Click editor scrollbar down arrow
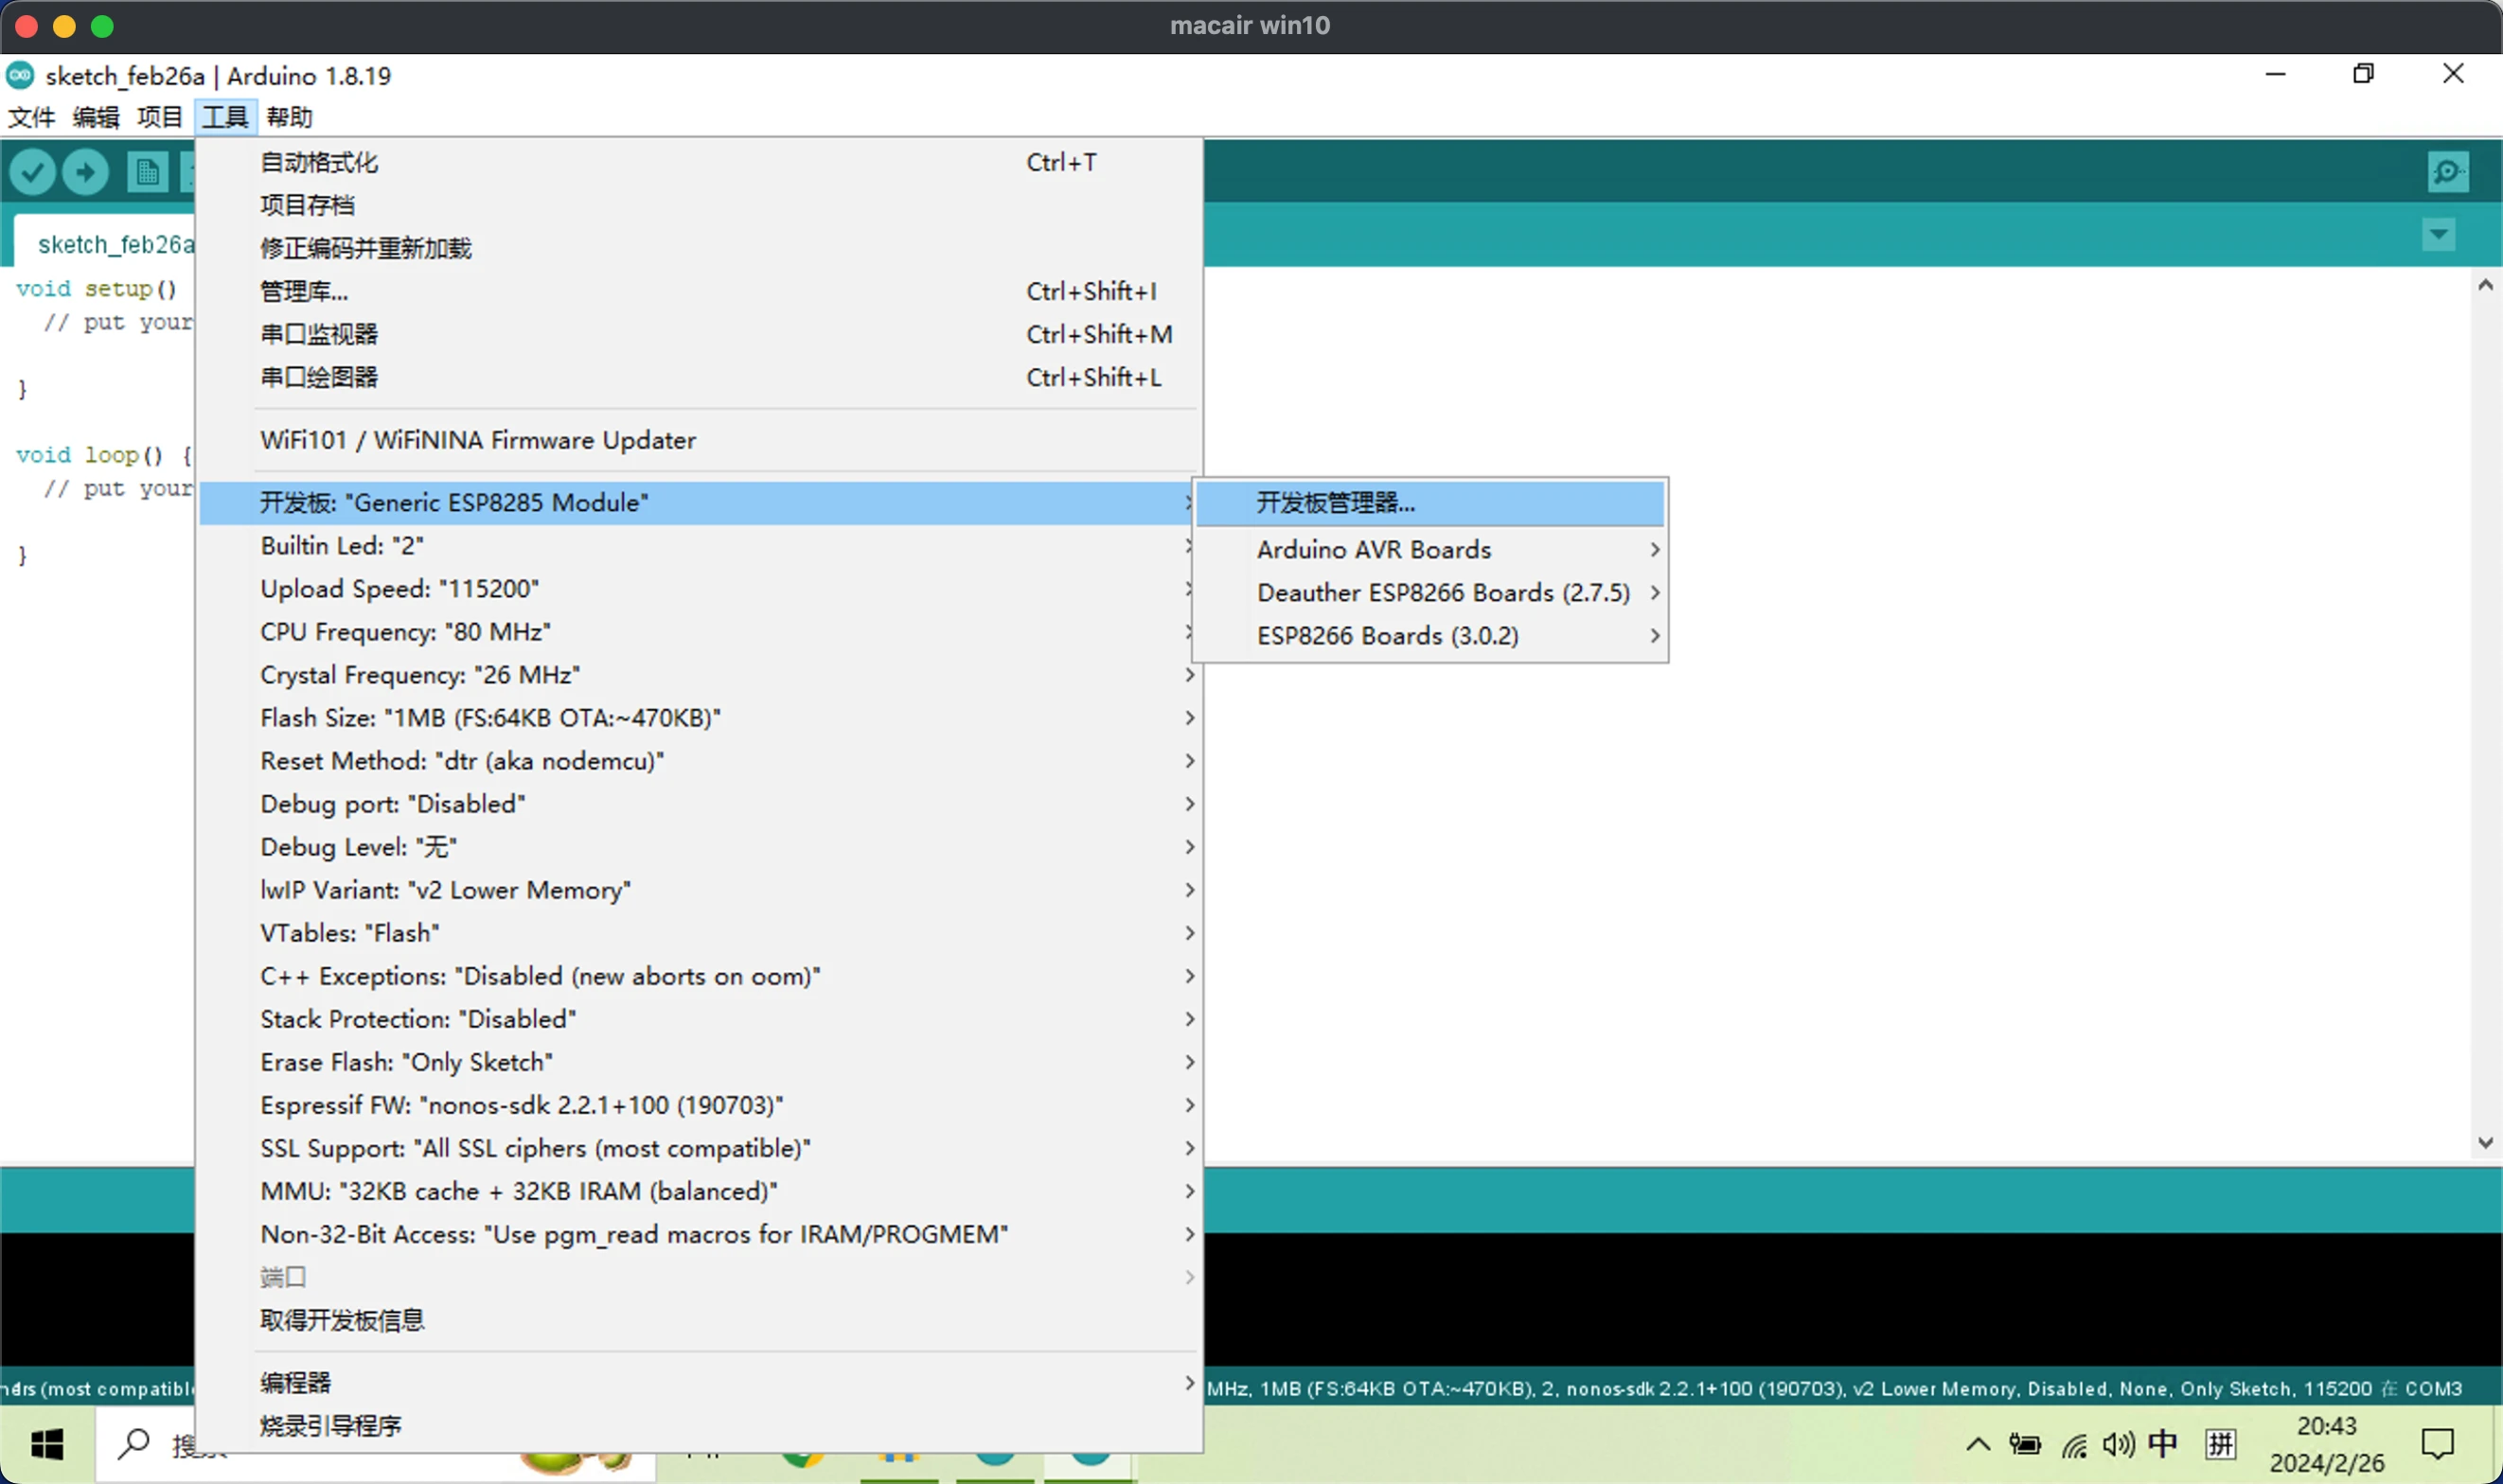Screen dimensions: 2503x1484 (x=2485, y=1142)
